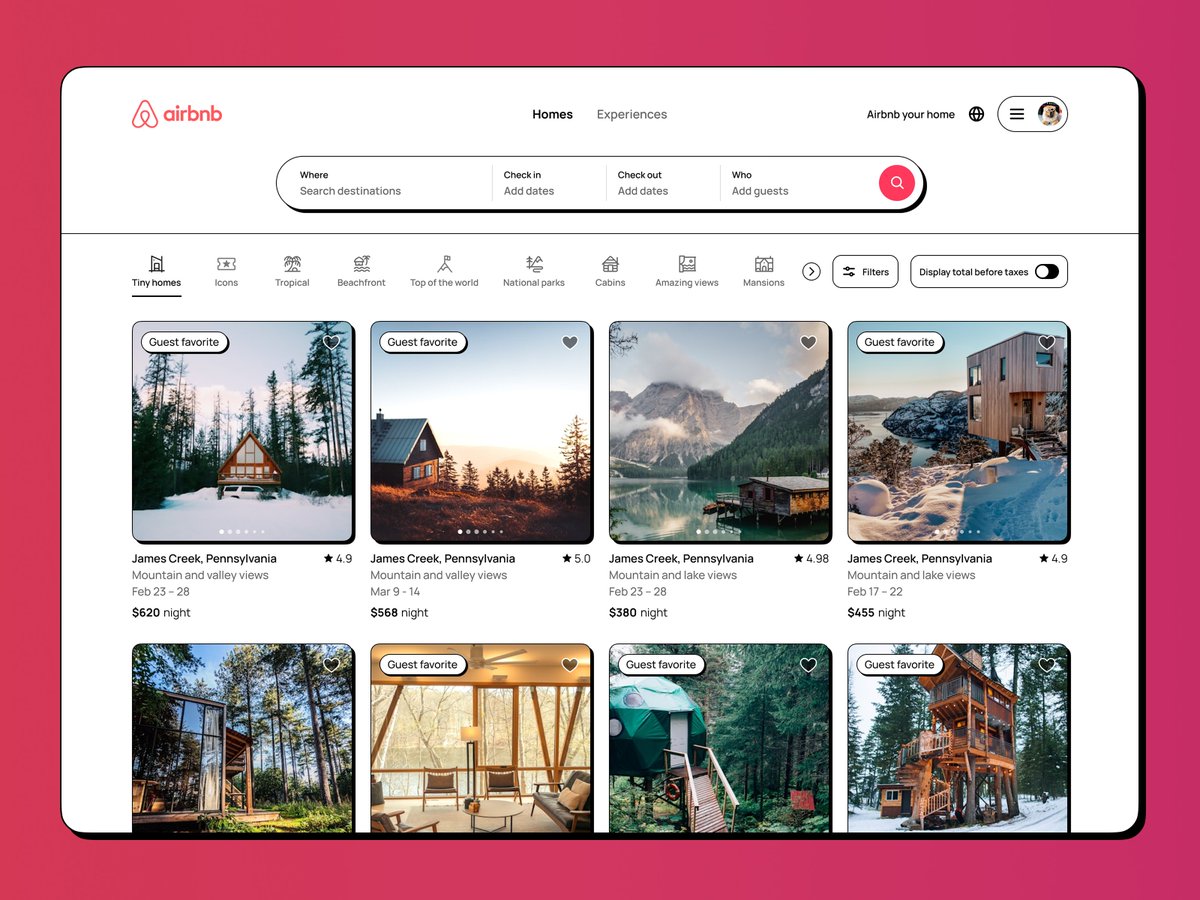Select the Icons category
Screen dimensions: 1200x900
226,271
